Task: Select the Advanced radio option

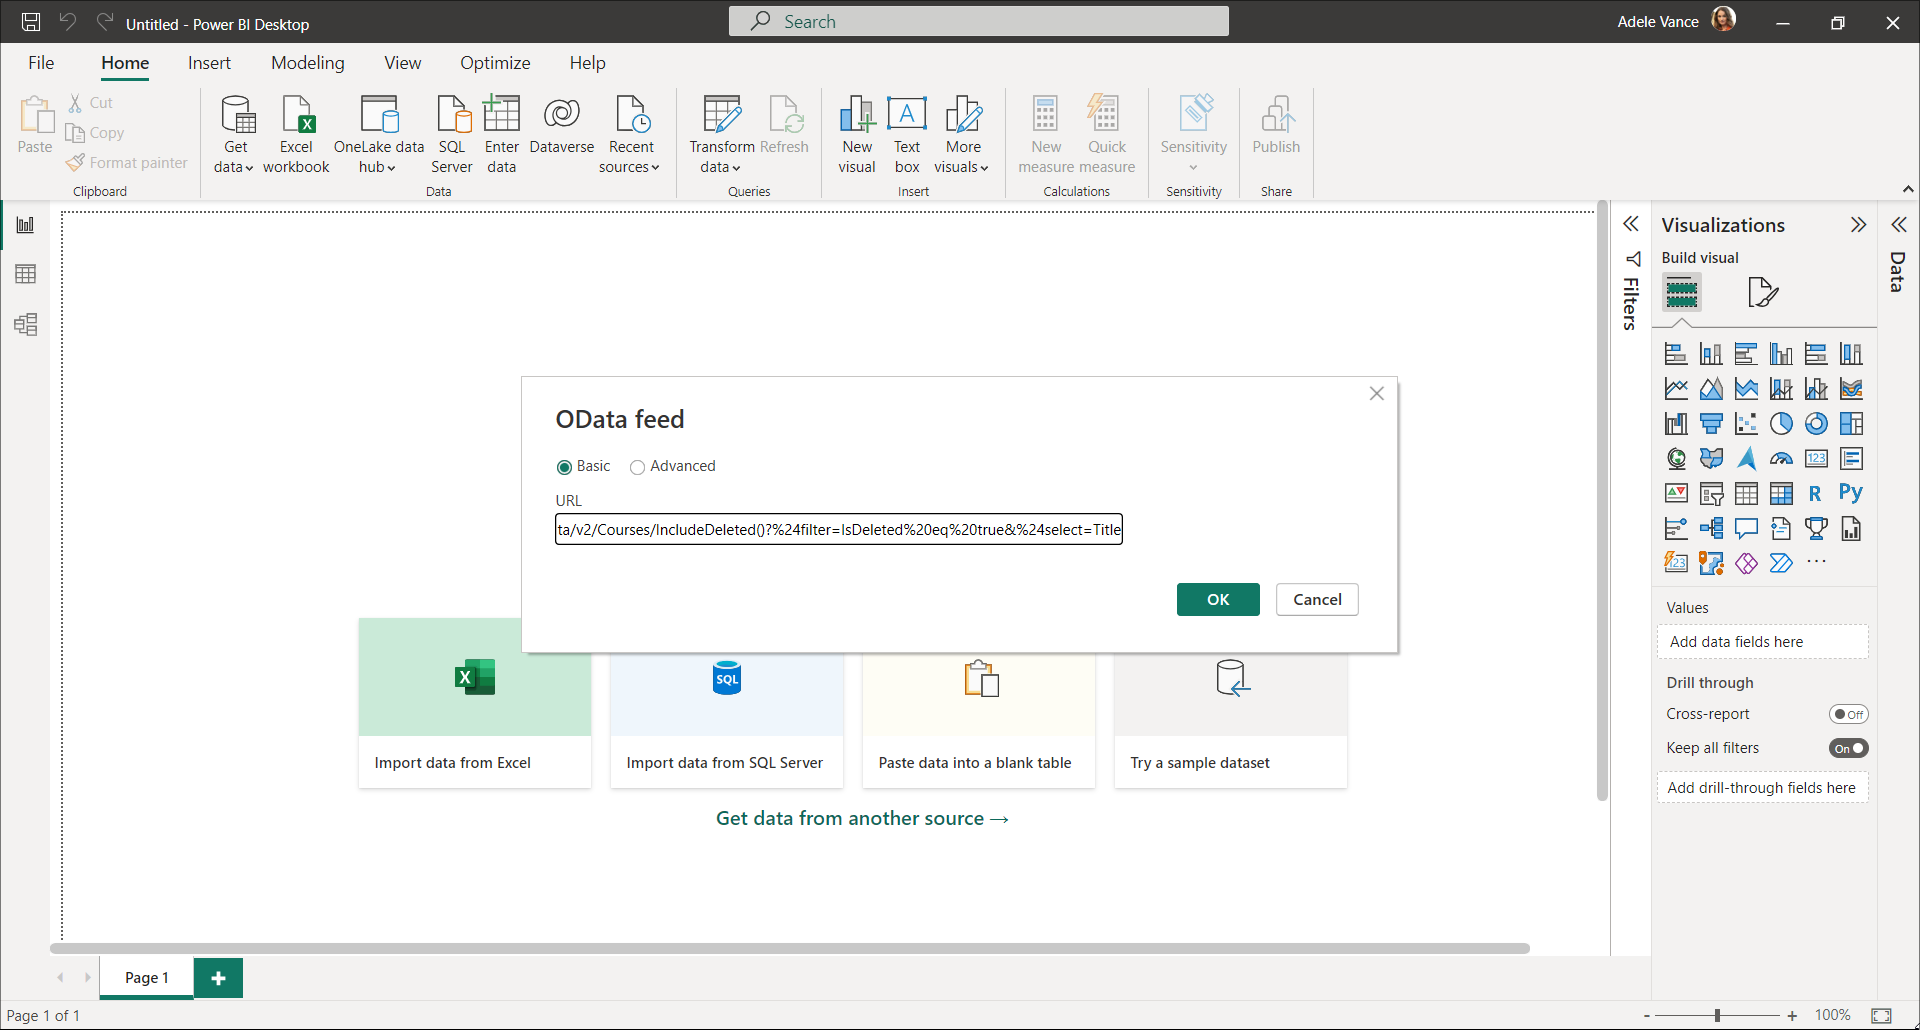Action: pyautogui.click(x=637, y=467)
